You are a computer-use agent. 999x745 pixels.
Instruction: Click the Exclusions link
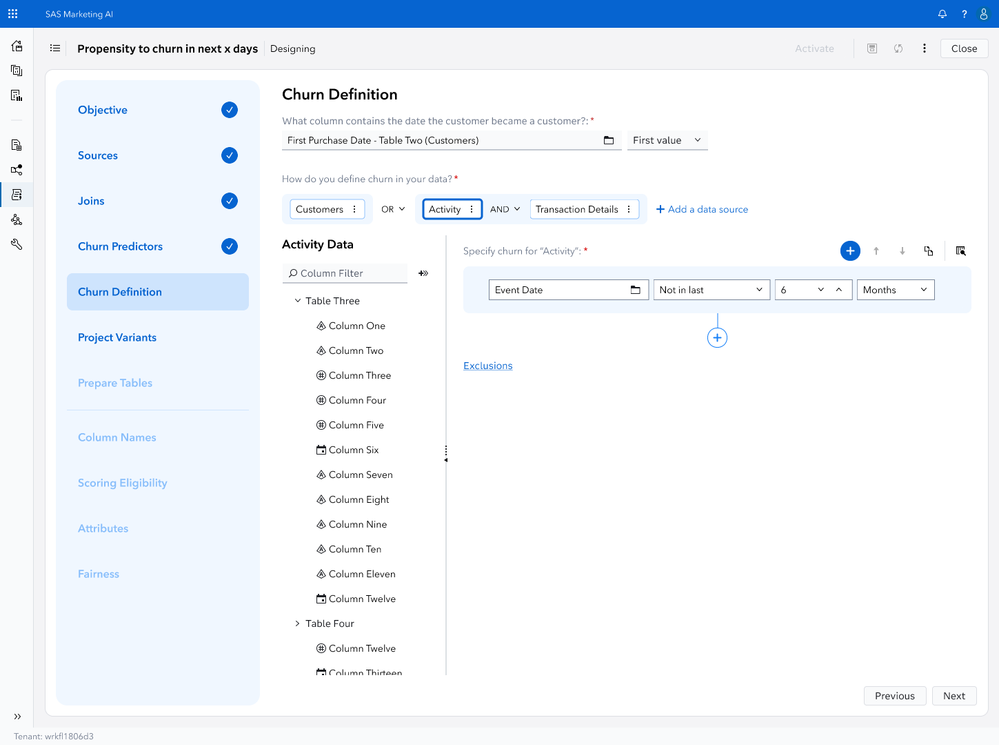coord(488,366)
